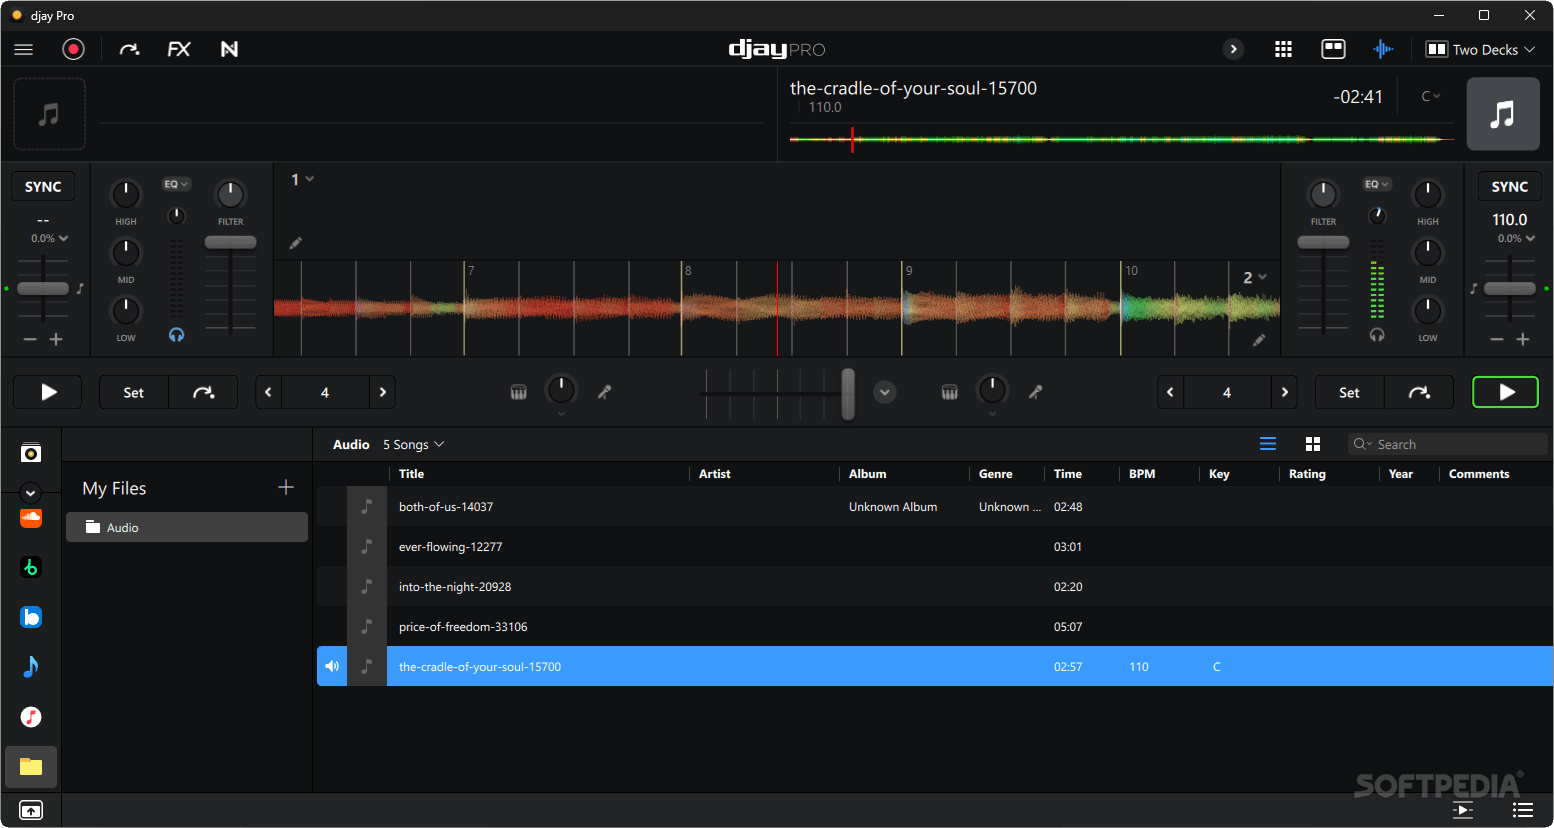Open the left deck EQ dropdown
Screen dimensions: 1554x828
click(176, 184)
